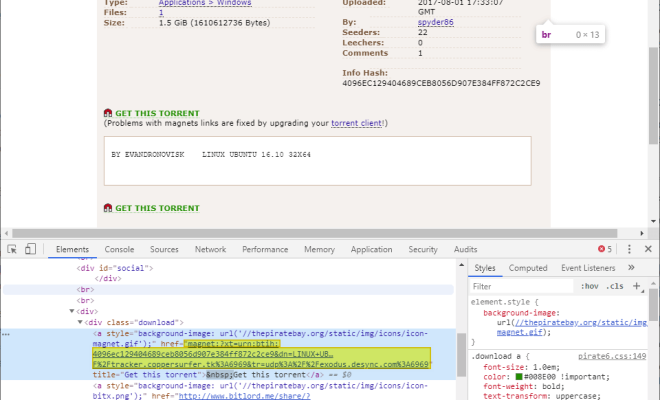Screen dimensions: 660x400
Task: Open the Audits tab
Action: pos(466,249)
